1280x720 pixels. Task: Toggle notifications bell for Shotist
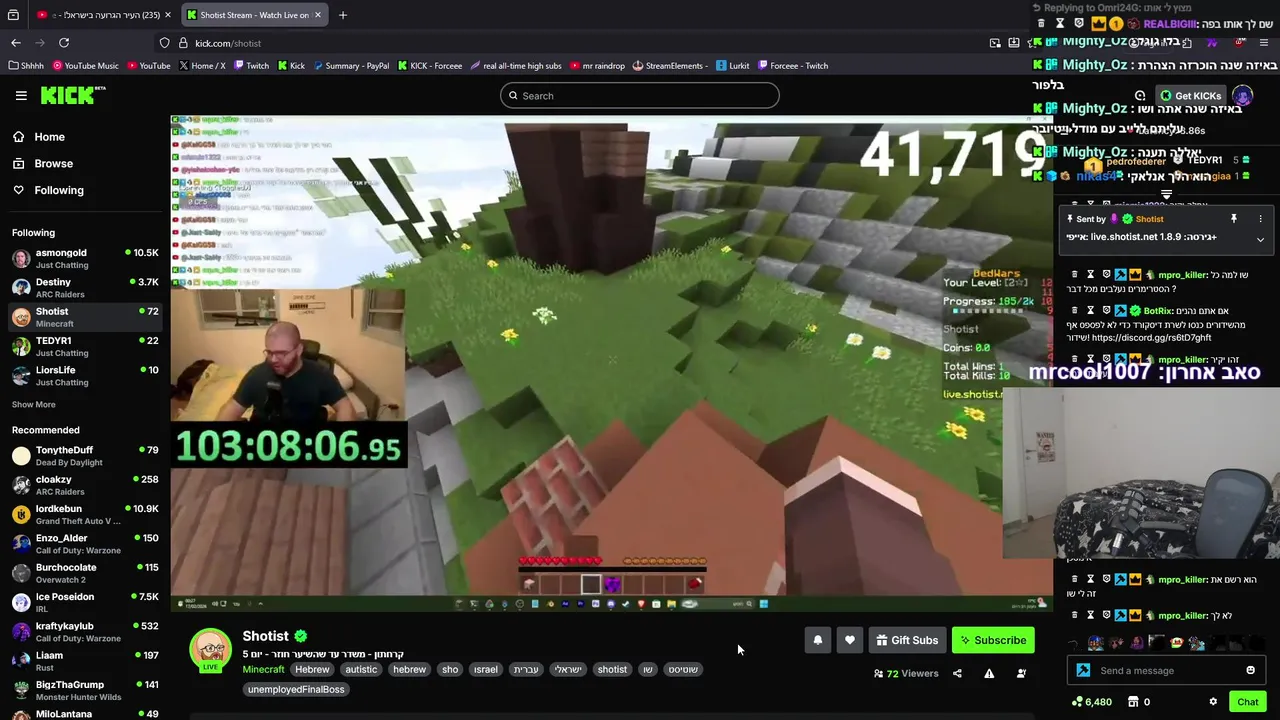point(818,640)
